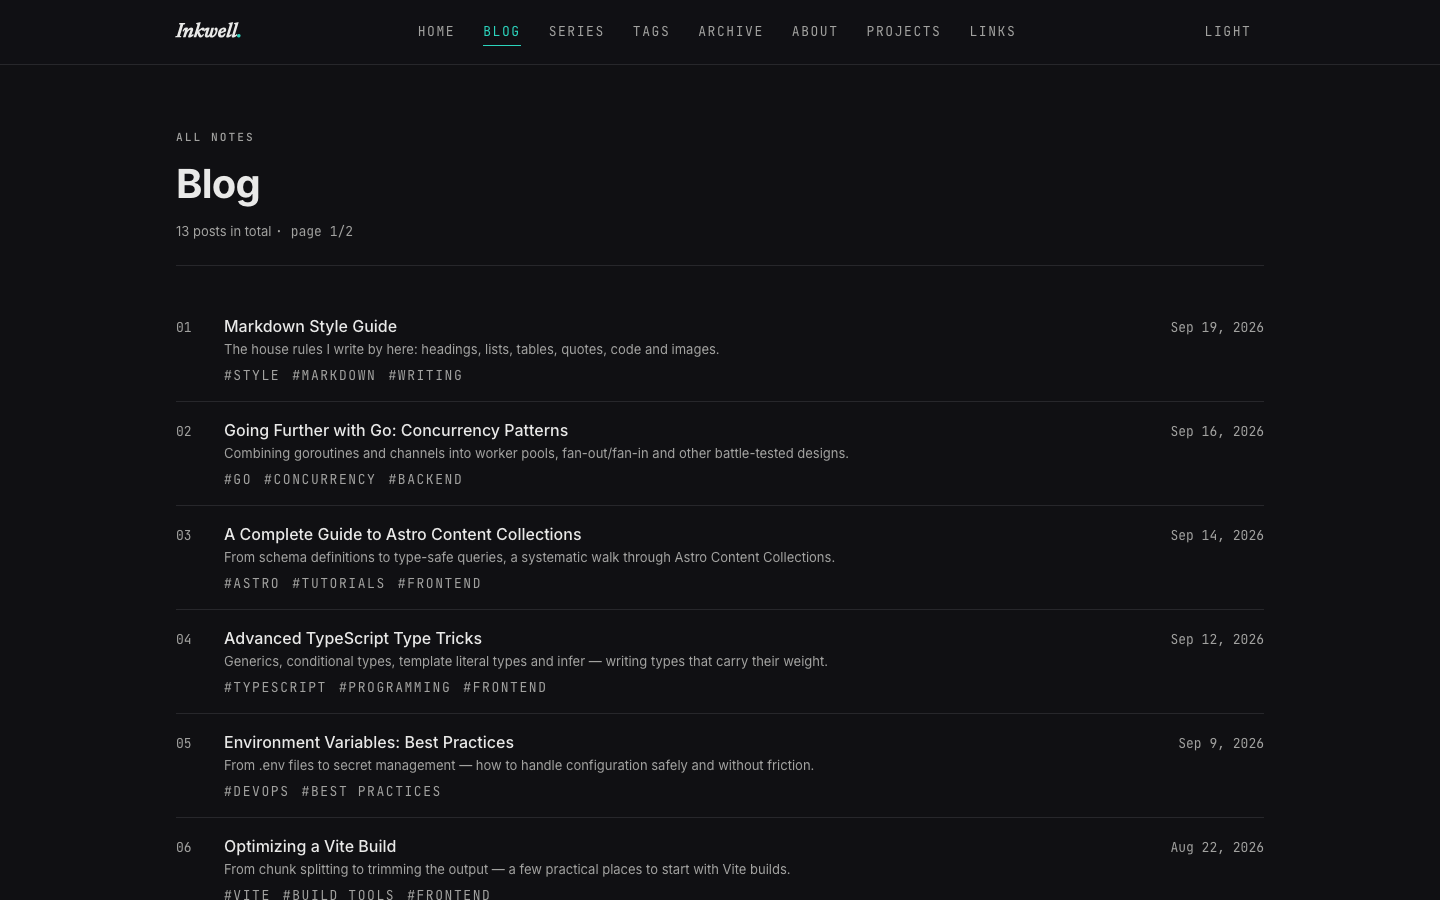Filter by the #TUTORIALS tag

339,584
